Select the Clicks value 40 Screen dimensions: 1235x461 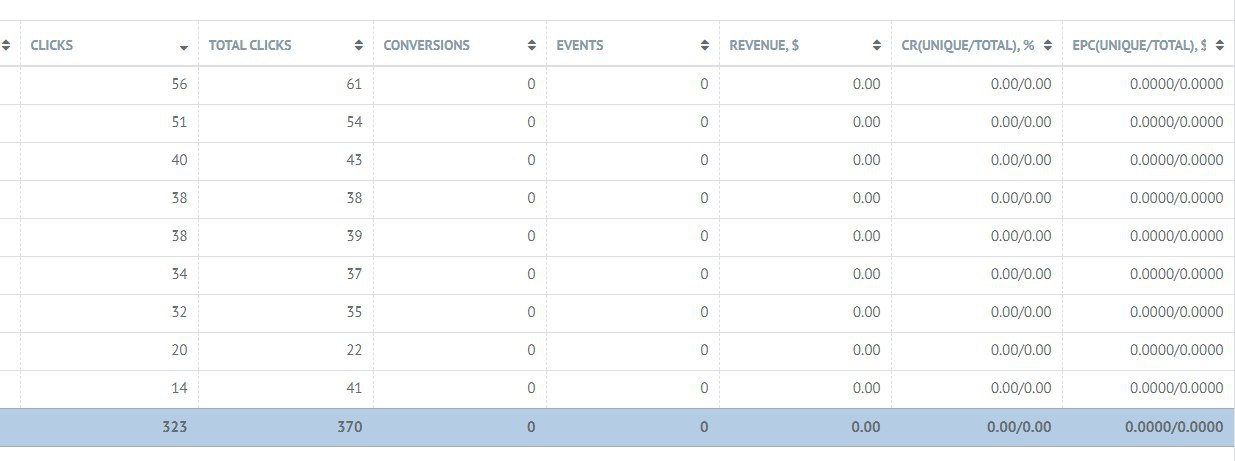179,160
